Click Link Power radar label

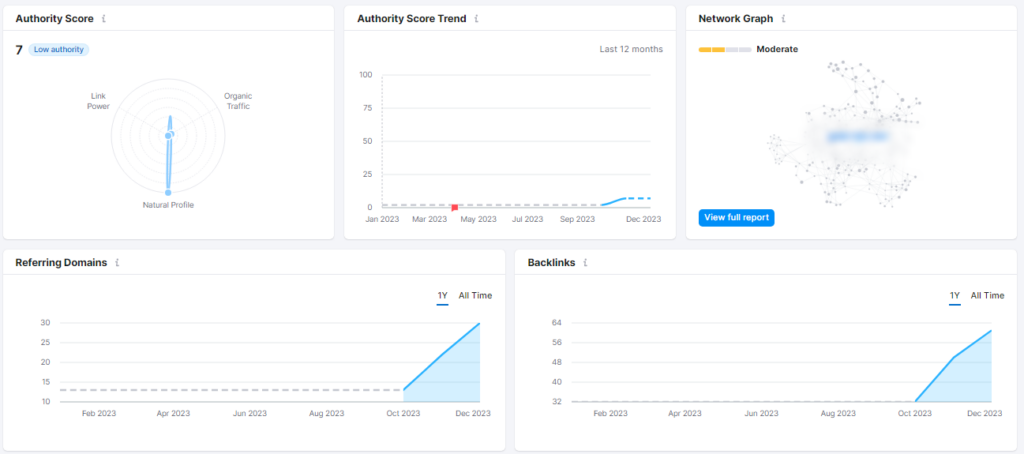point(99,101)
